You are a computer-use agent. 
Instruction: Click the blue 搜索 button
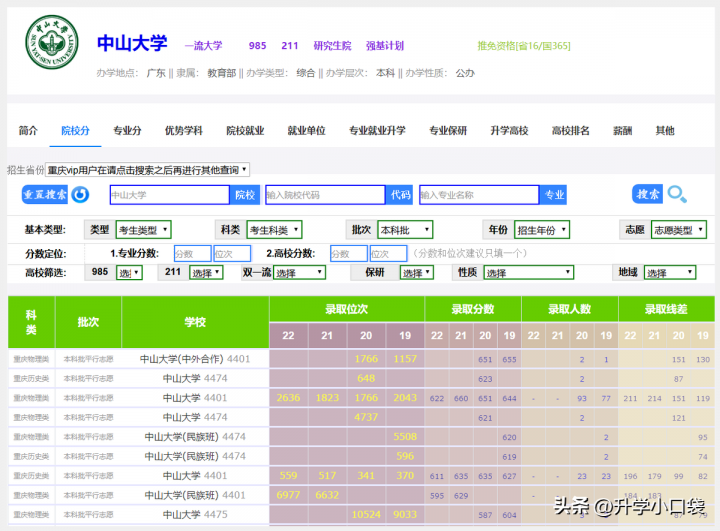click(647, 194)
